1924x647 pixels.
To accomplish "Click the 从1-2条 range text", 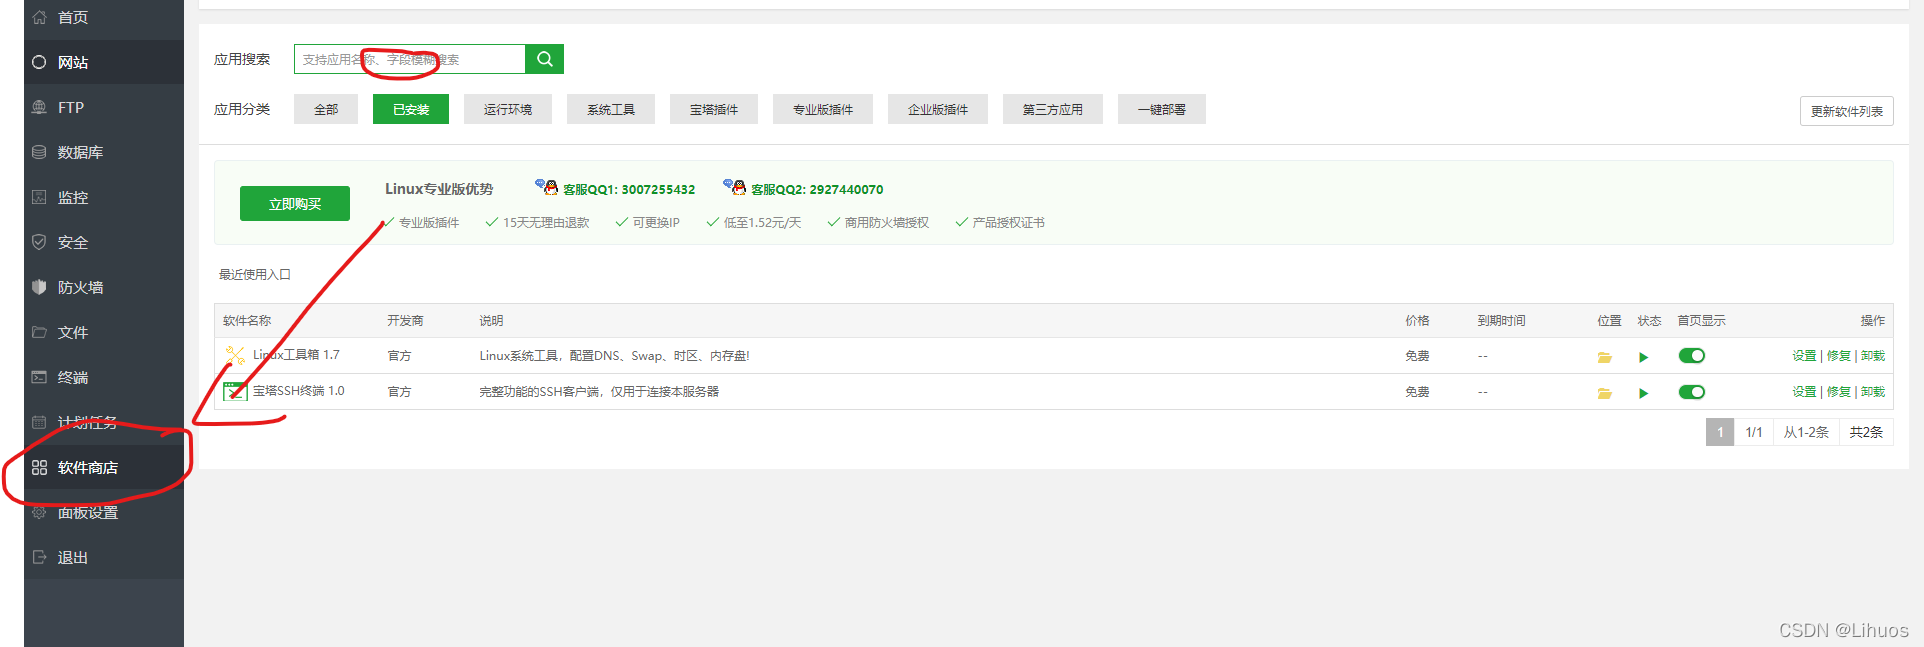I will tap(1806, 432).
